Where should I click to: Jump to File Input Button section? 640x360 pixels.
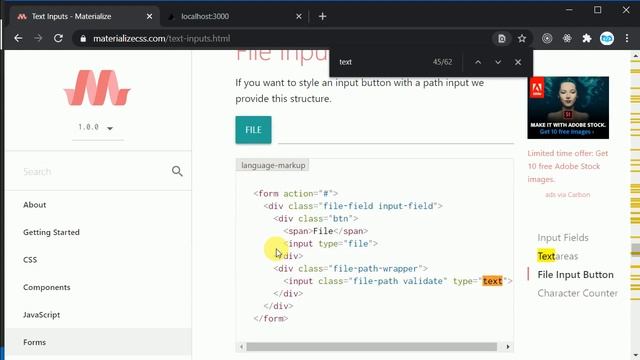[x=576, y=275]
